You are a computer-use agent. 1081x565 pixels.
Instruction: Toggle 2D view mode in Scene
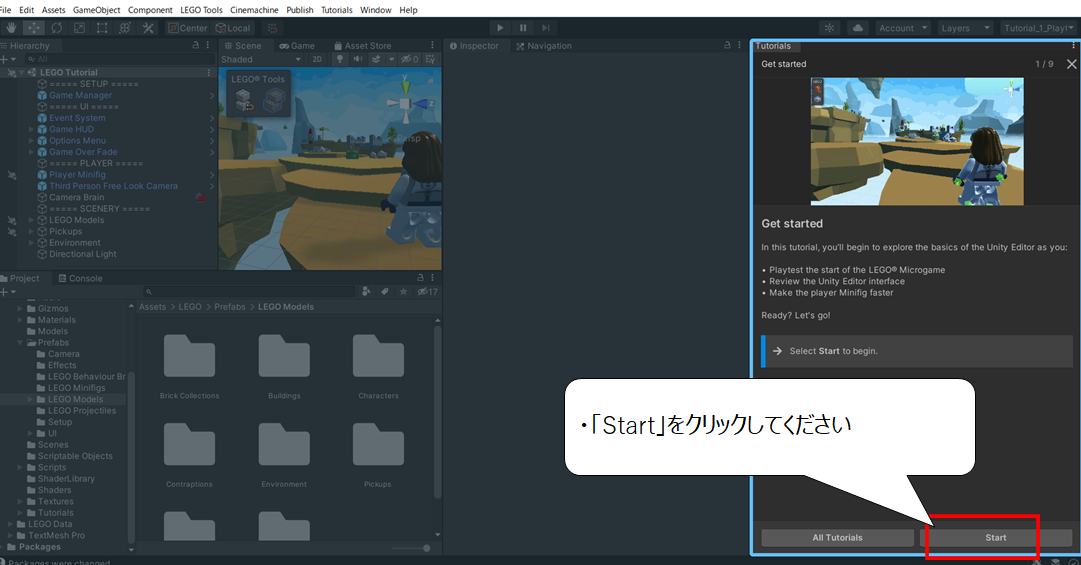tap(317, 59)
